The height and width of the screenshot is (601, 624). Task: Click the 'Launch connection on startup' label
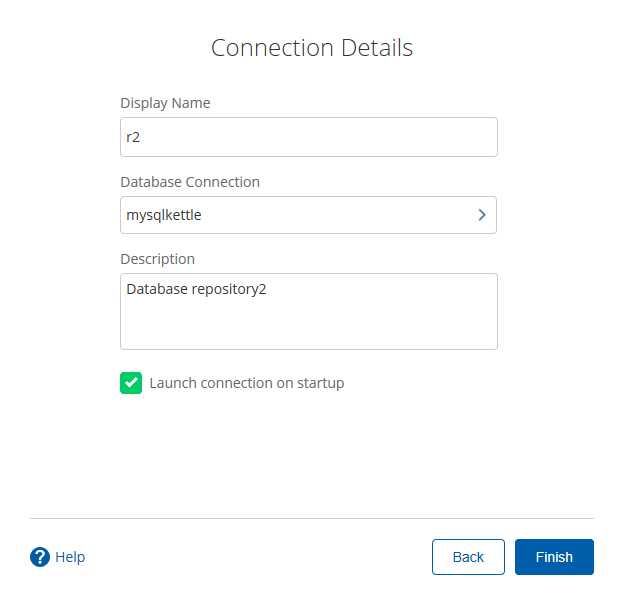point(246,383)
